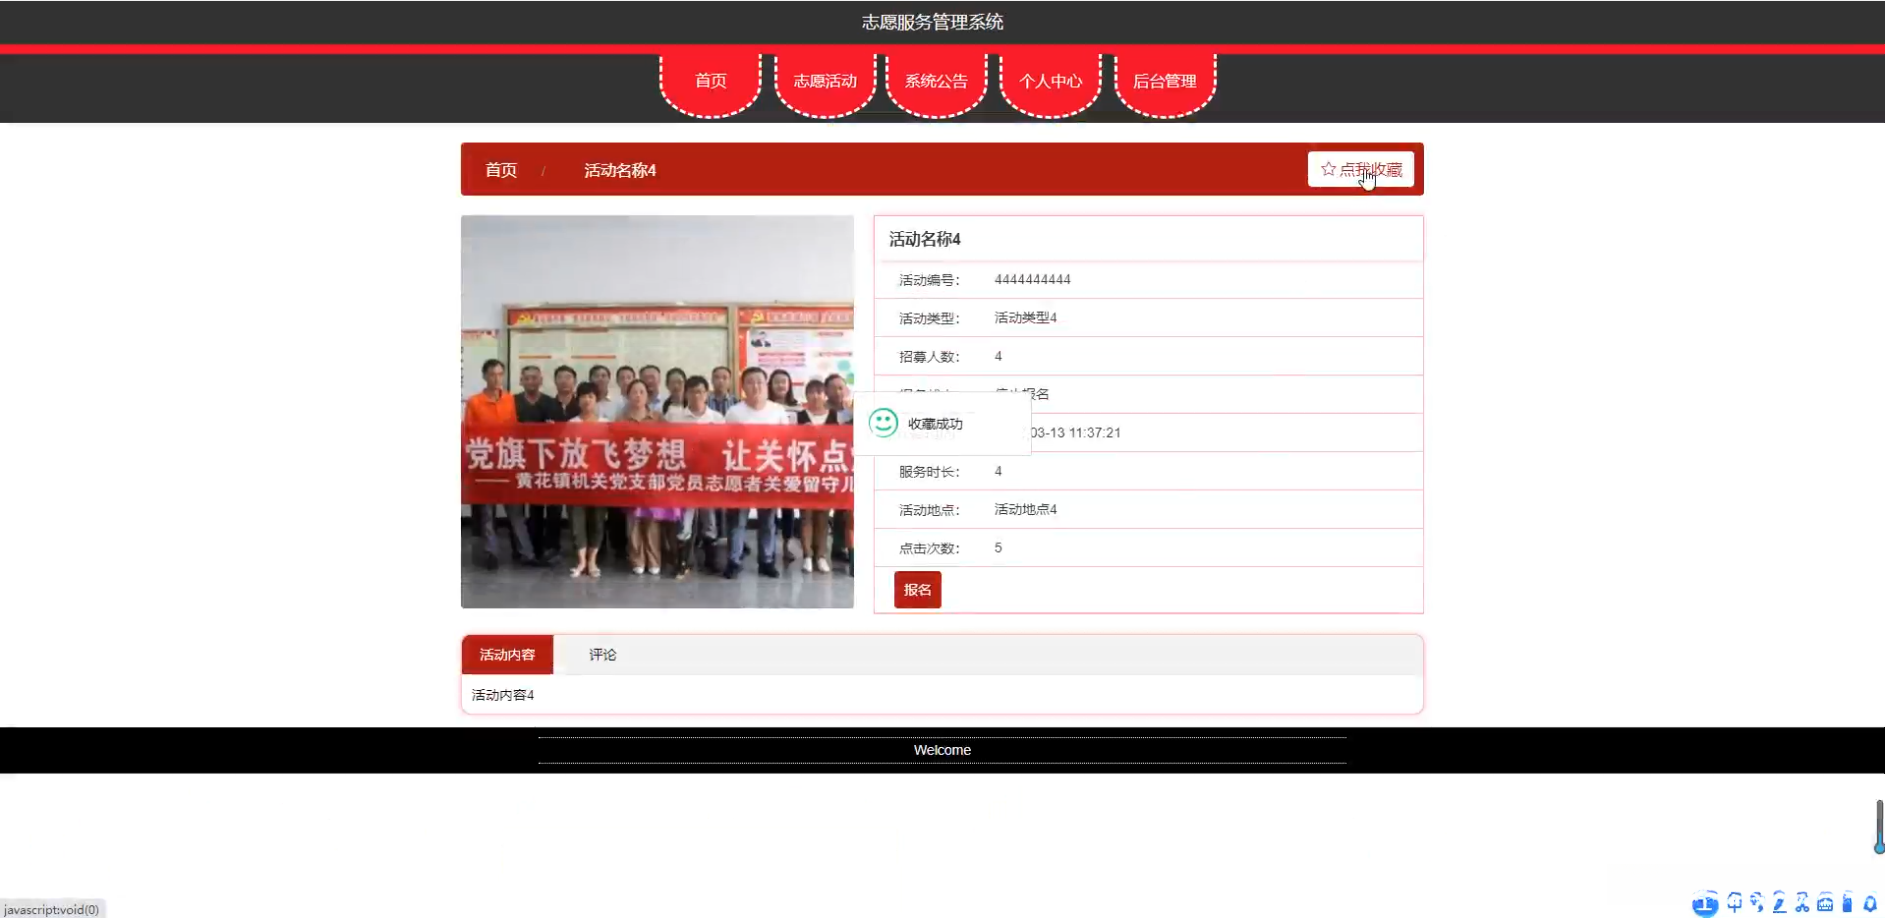Click the 活动类型4 value
Screen dimensions: 1885x918
point(1025,318)
